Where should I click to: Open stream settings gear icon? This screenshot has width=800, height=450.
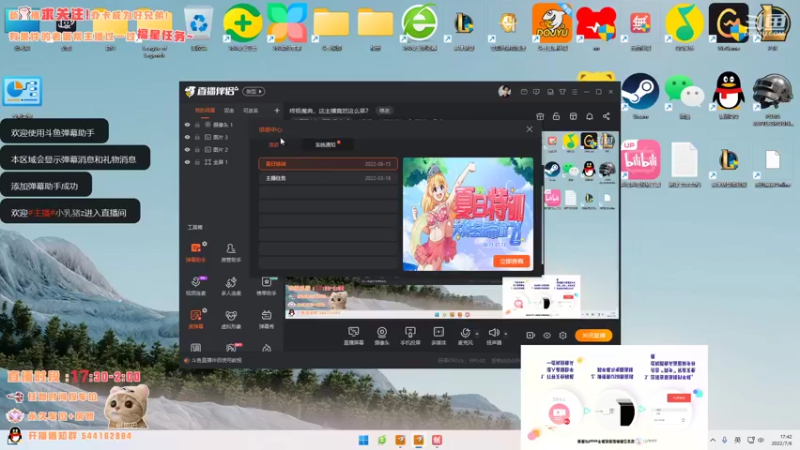click(x=563, y=335)
